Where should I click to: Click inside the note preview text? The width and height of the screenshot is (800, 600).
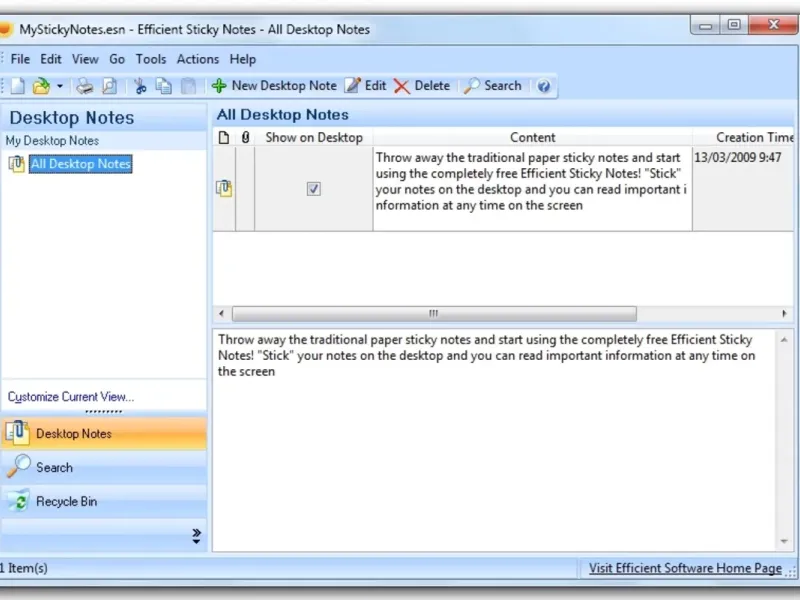point(486,356)
